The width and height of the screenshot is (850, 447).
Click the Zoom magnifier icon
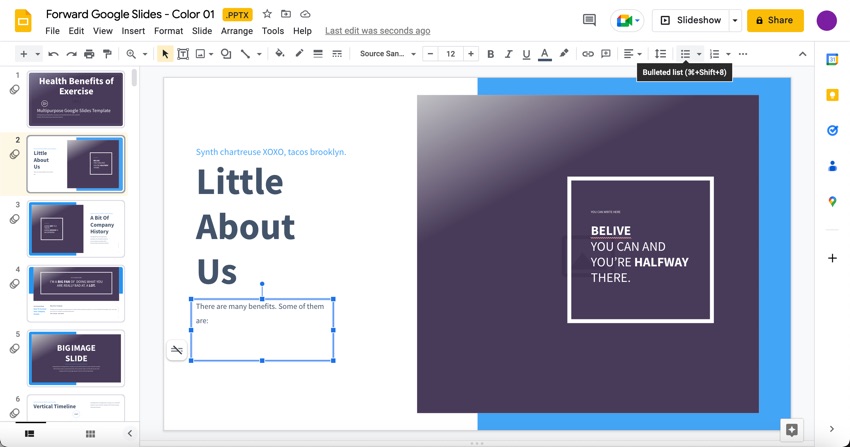(131, 54)
